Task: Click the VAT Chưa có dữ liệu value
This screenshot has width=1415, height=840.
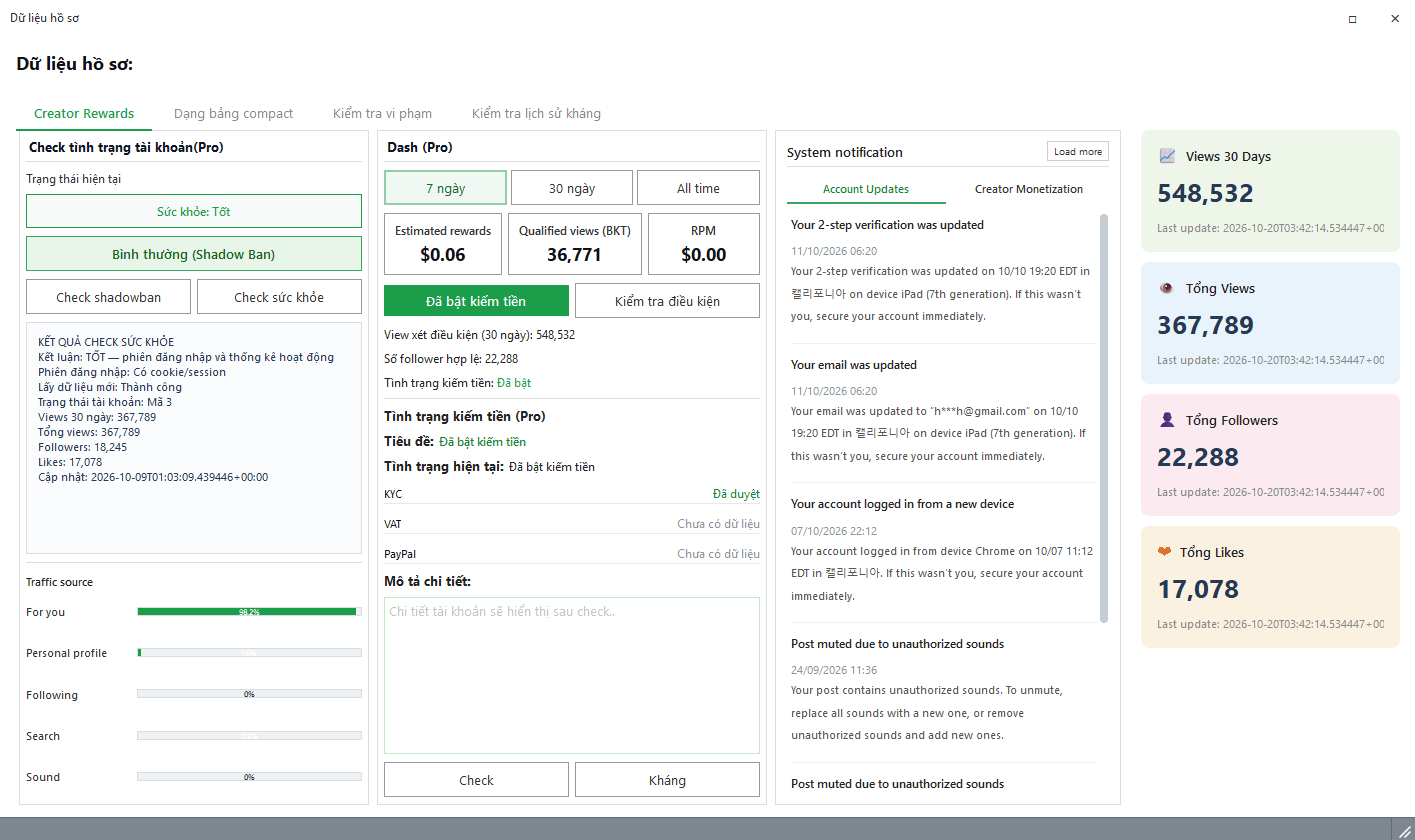Action: [x=718, y=524]
